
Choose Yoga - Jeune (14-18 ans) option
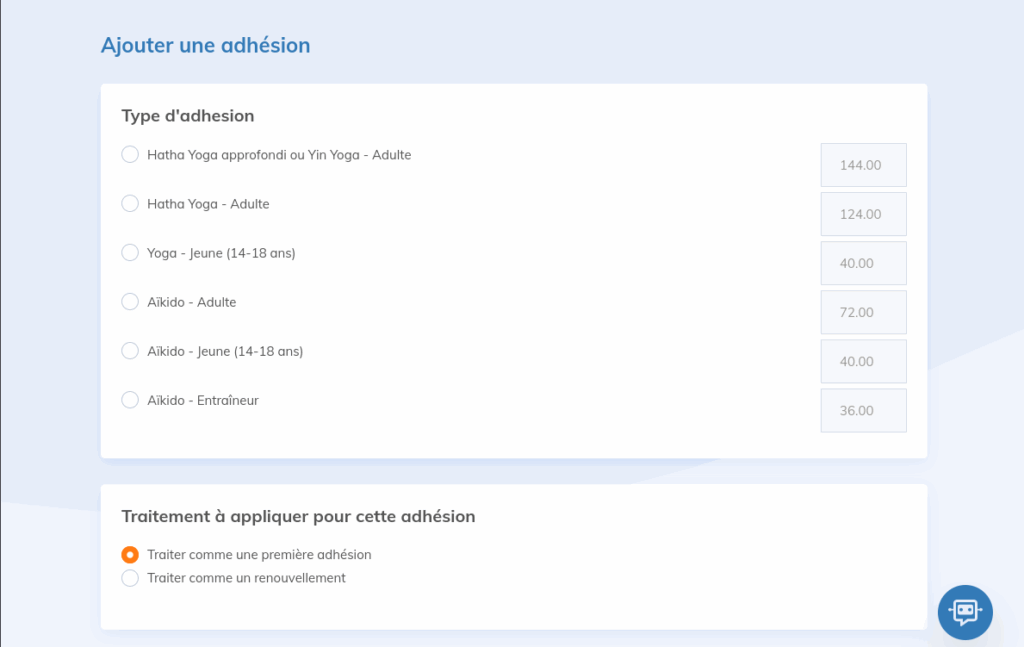click(130, 253)
